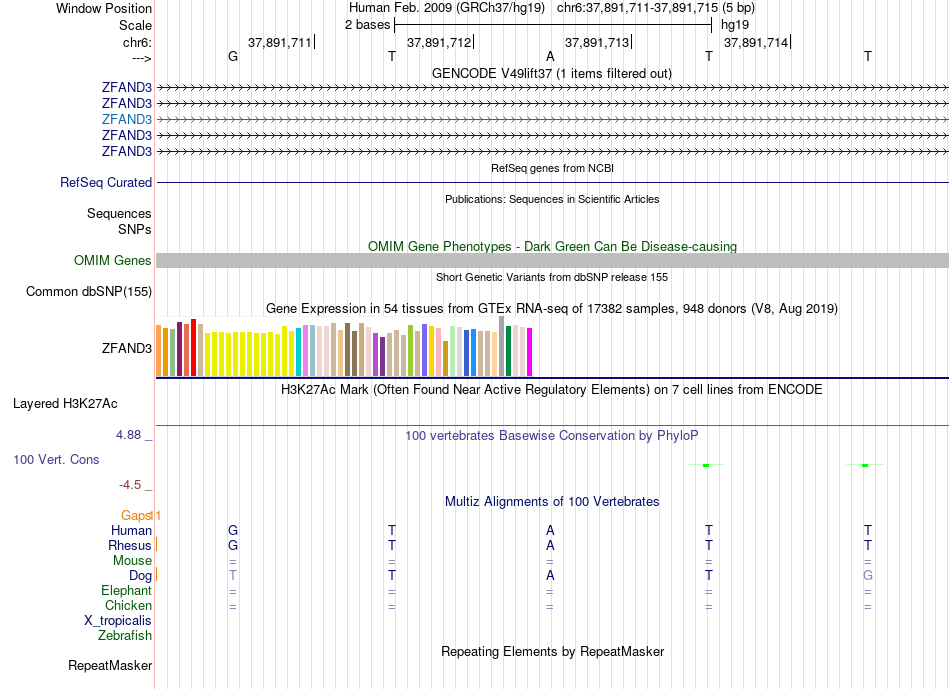The image size is (950, 689).
Task: Click coordinate label 37,891,711
Action: [x=279, y=42]
